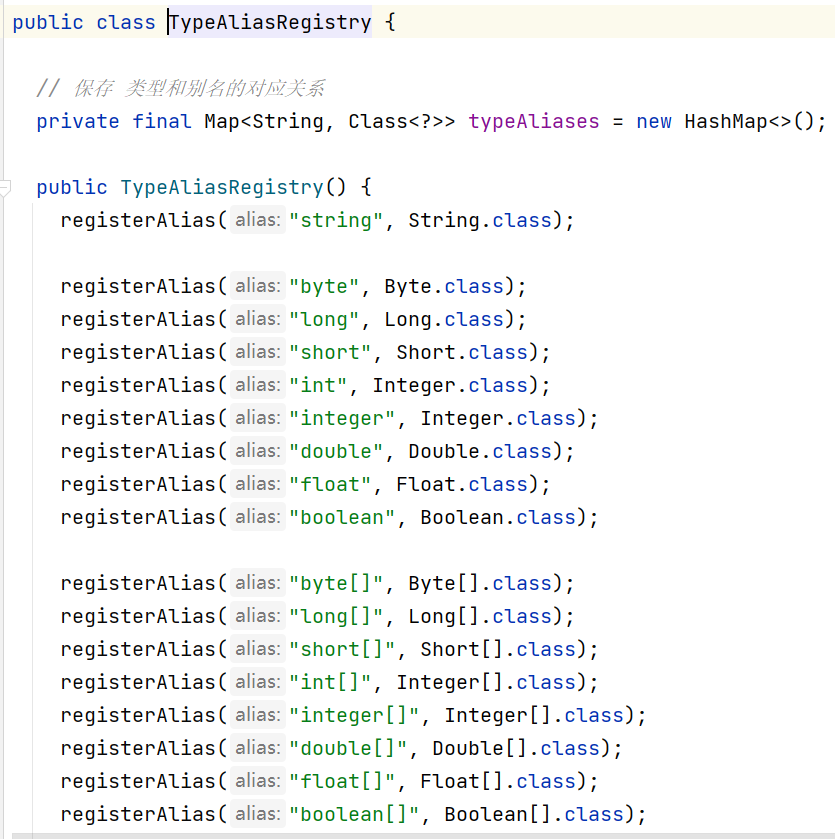Click Integer.class on the "integer" row
This screenshot has height=839, width=835.
(497, 418)
